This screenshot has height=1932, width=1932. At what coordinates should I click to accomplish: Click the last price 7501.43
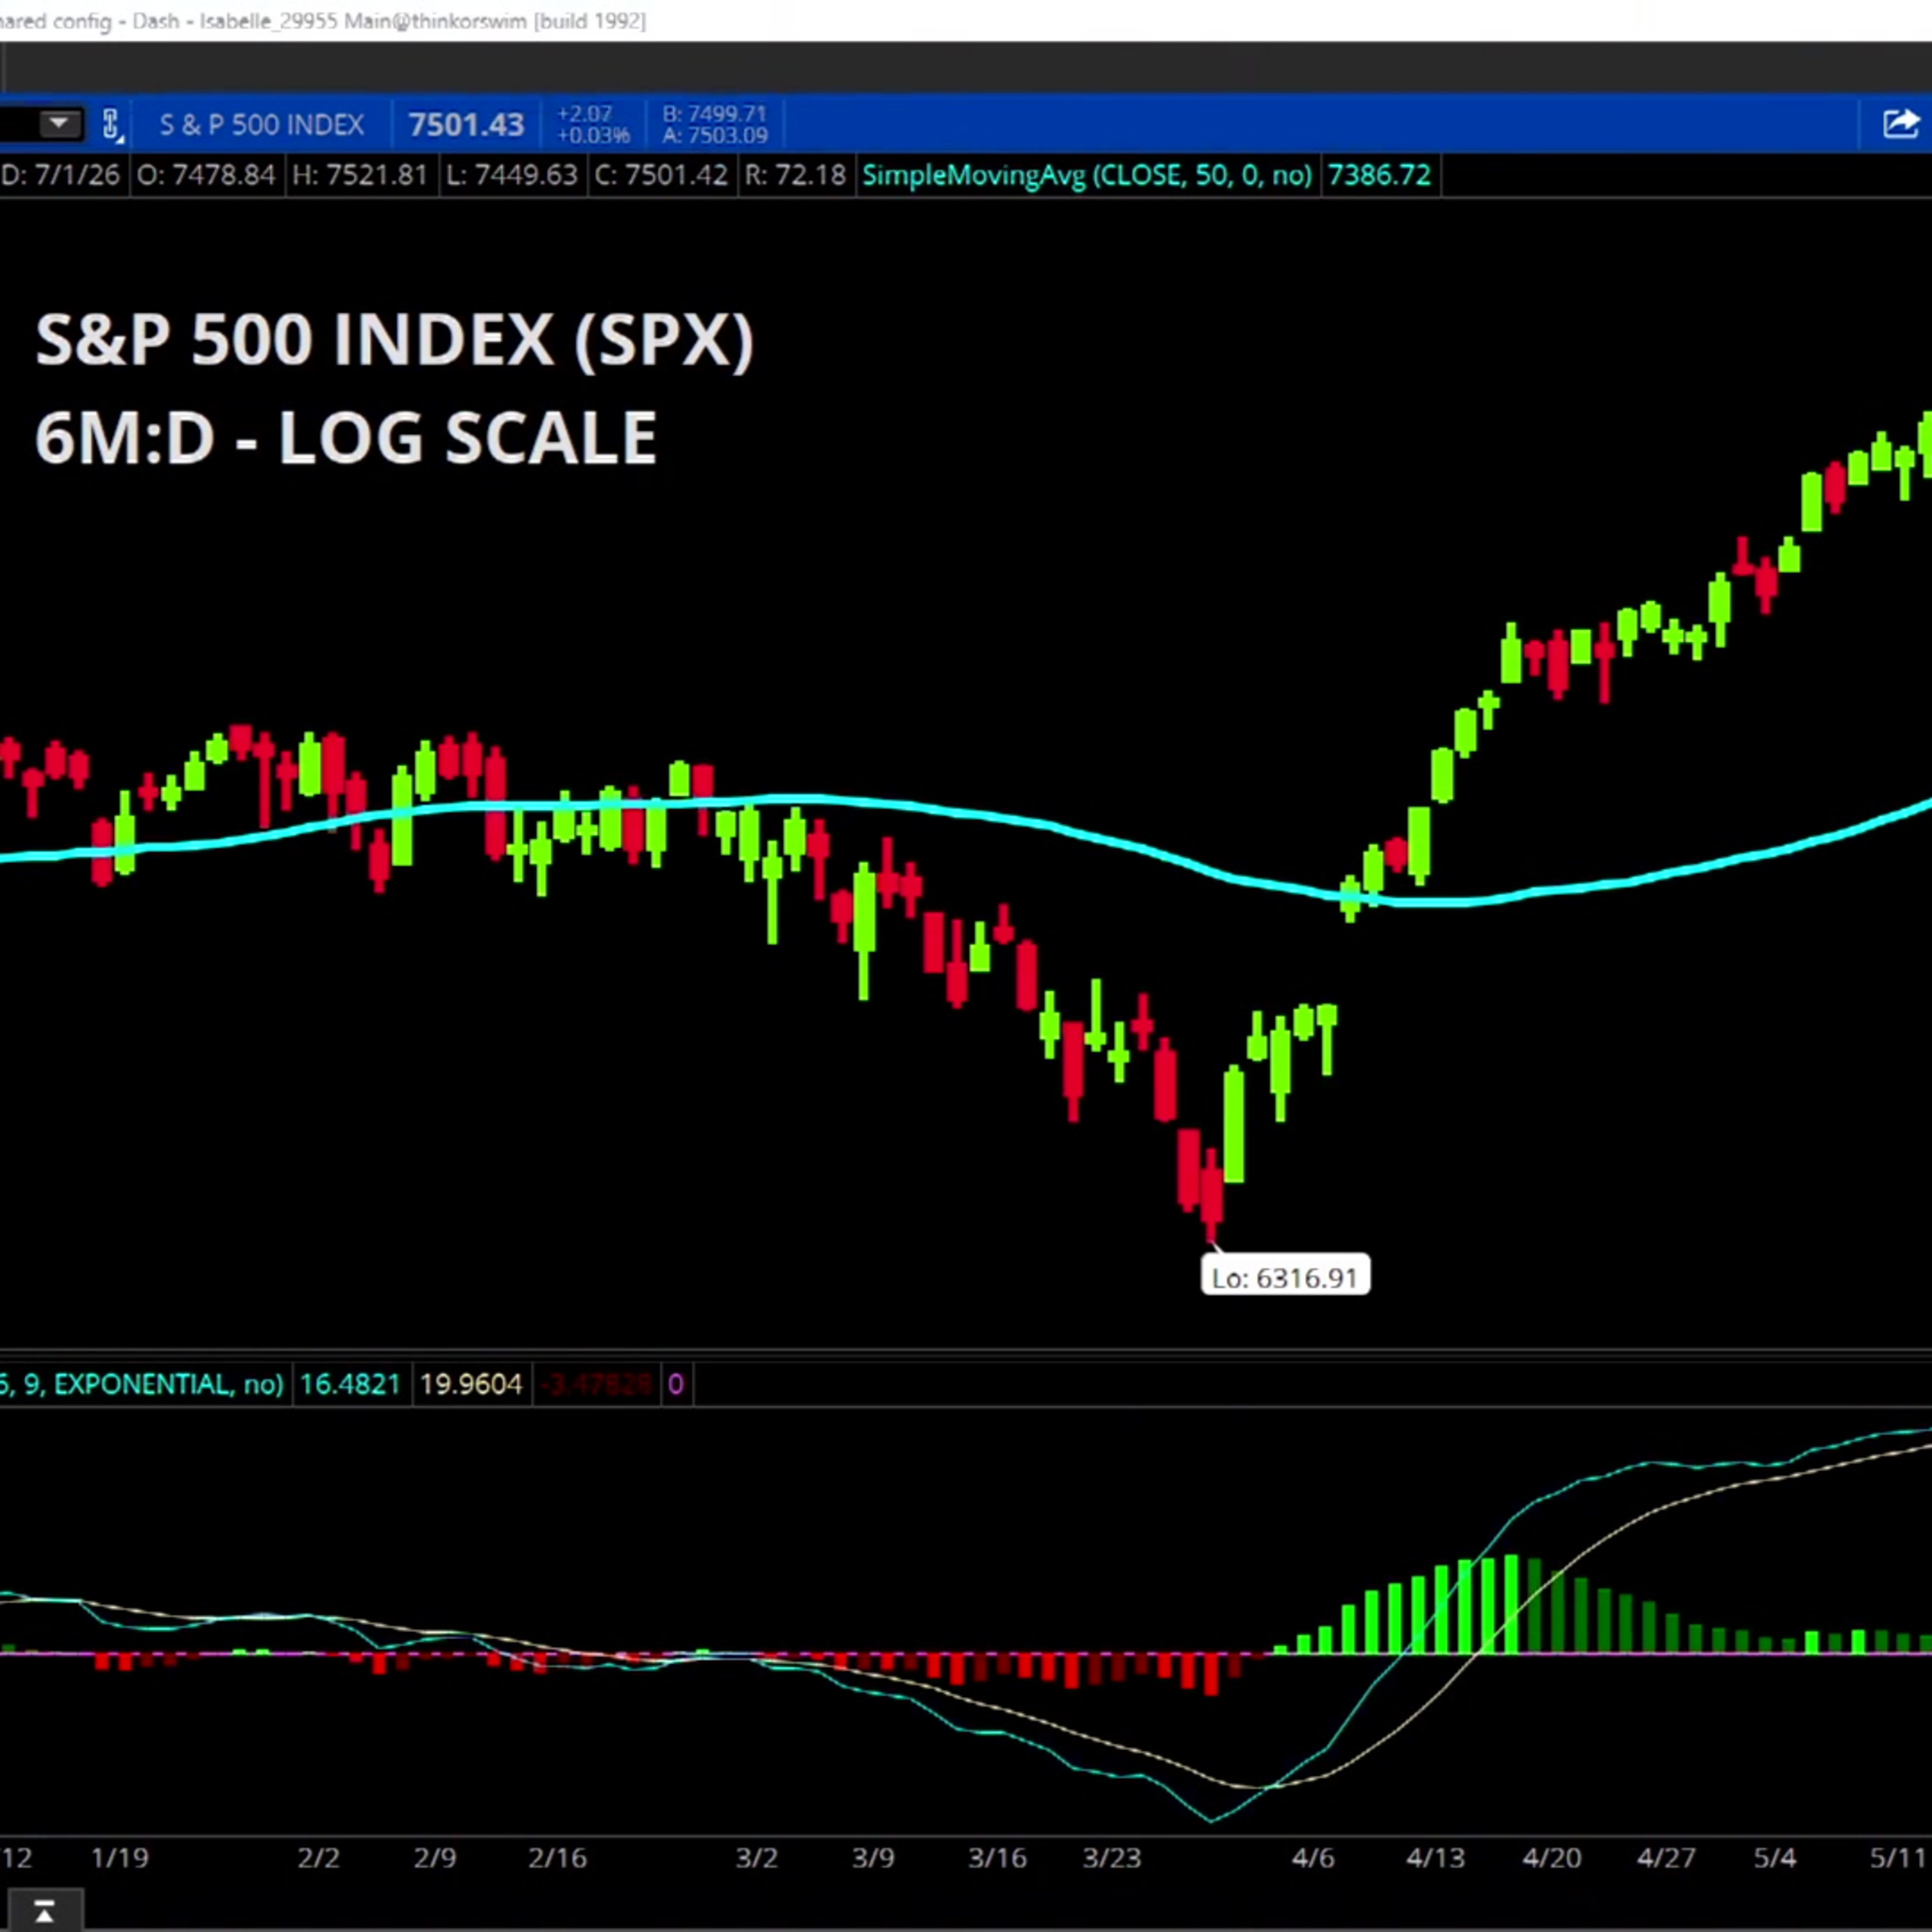[x=466, y=125]
